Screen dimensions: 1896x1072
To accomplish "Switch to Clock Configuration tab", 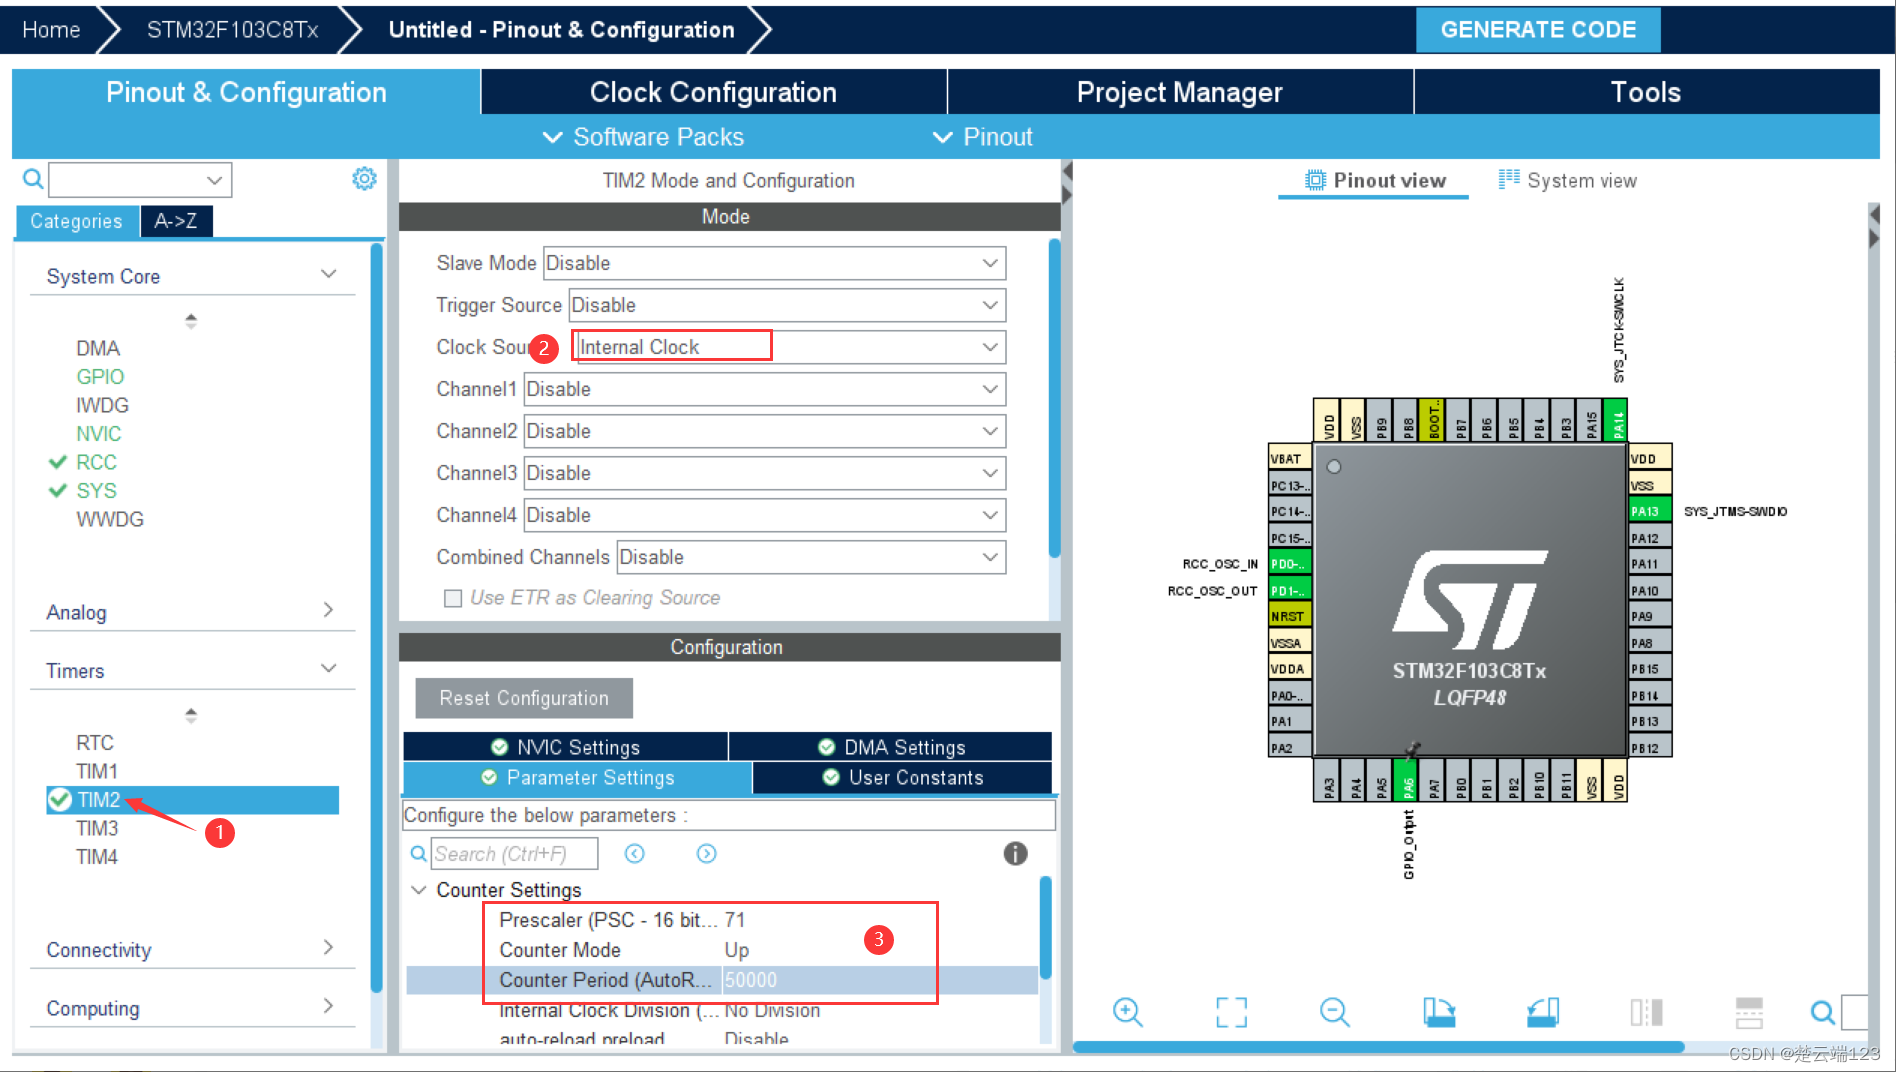I will pos(713,92).
